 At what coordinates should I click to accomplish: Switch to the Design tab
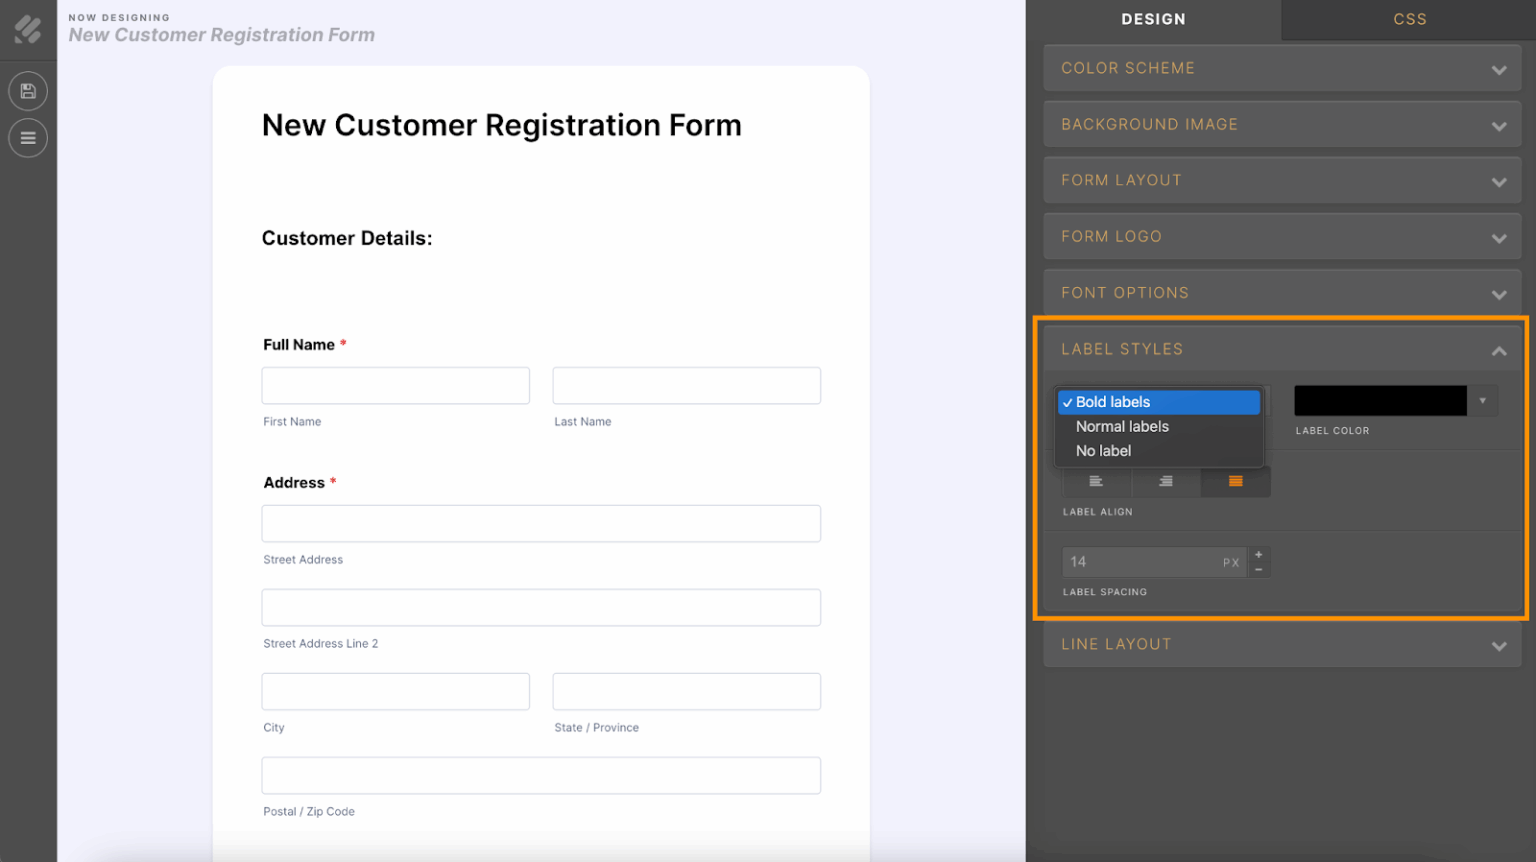(x=1154, y=18)
